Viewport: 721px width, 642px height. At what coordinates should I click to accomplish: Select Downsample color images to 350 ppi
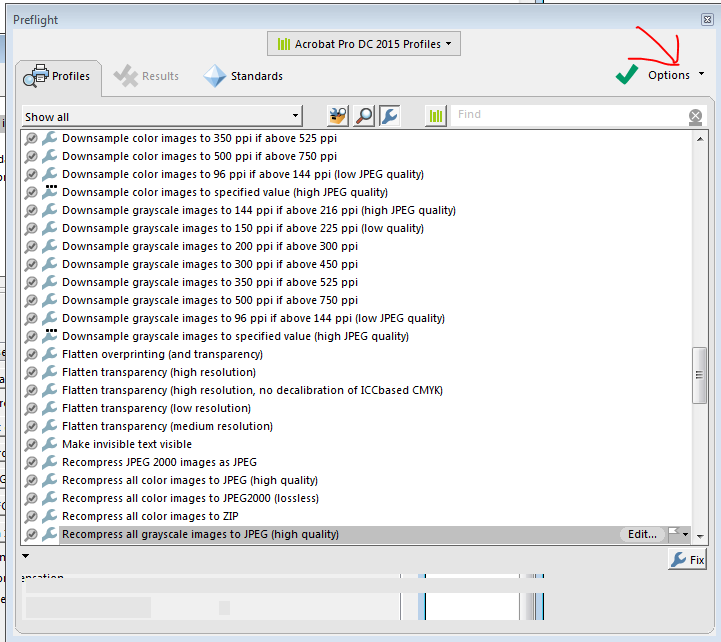pos(200,138)
